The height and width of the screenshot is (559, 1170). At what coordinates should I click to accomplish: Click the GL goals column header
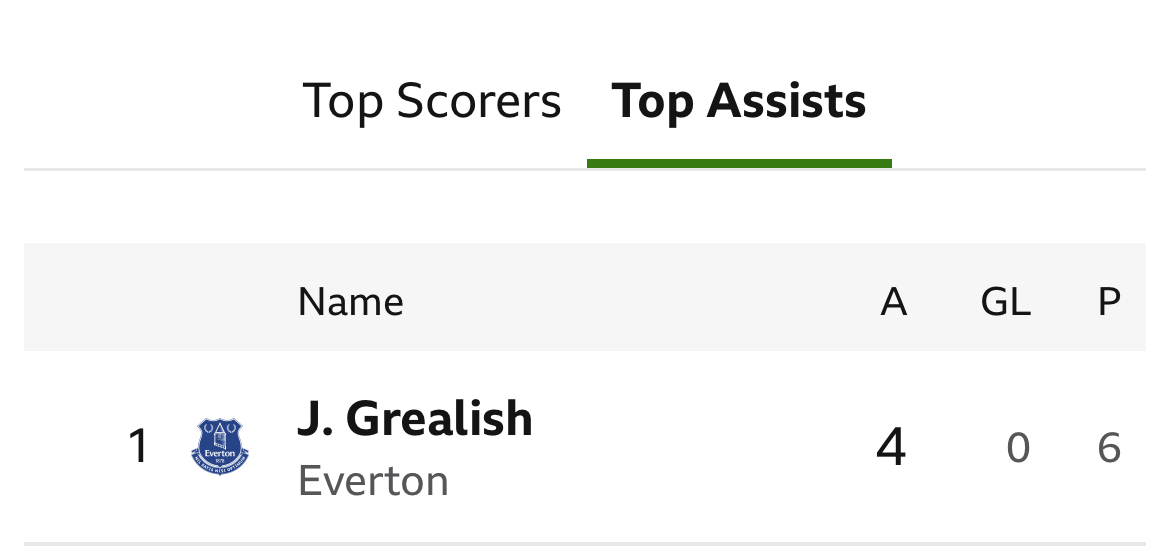(1005, 301)
